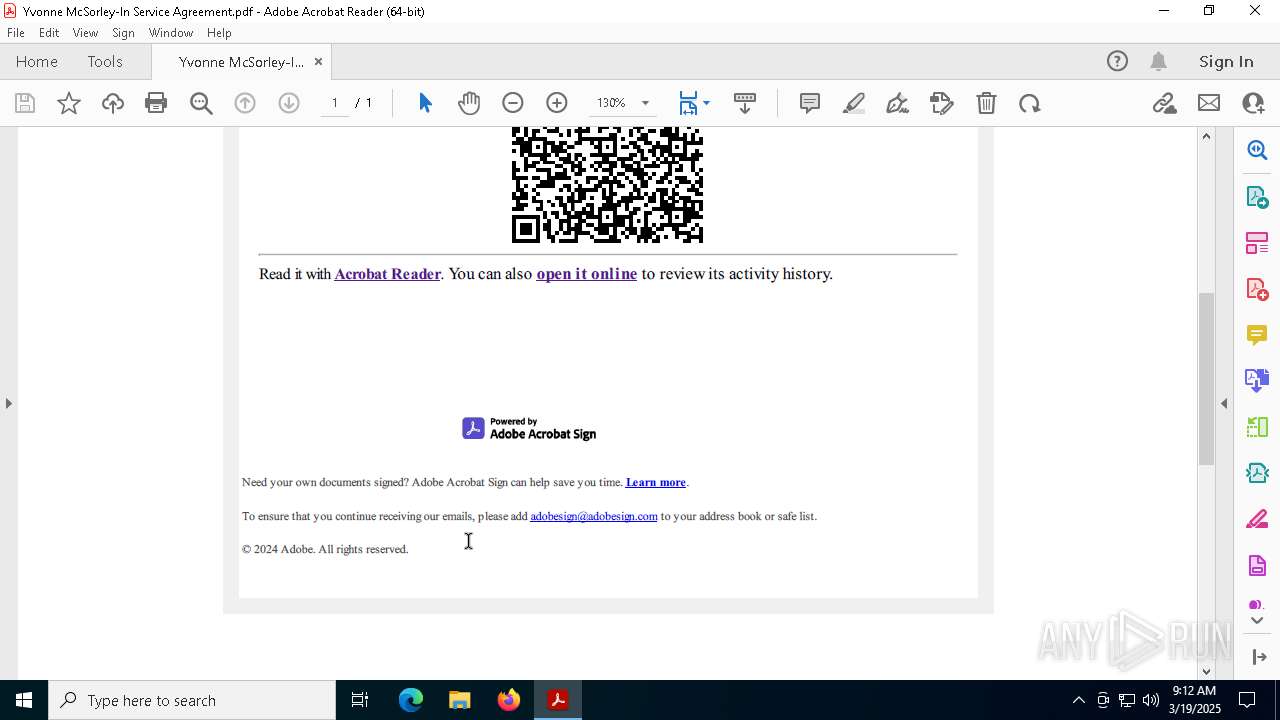This screenshot has width=1280, height=720.
Task: Select the Highlight text pen tool
Action: 854,103
